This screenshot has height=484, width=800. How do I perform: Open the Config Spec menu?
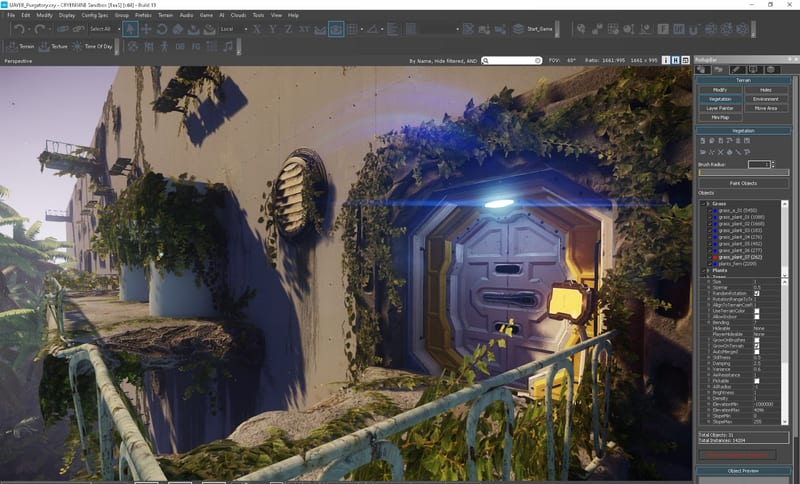tap(94, 15)
